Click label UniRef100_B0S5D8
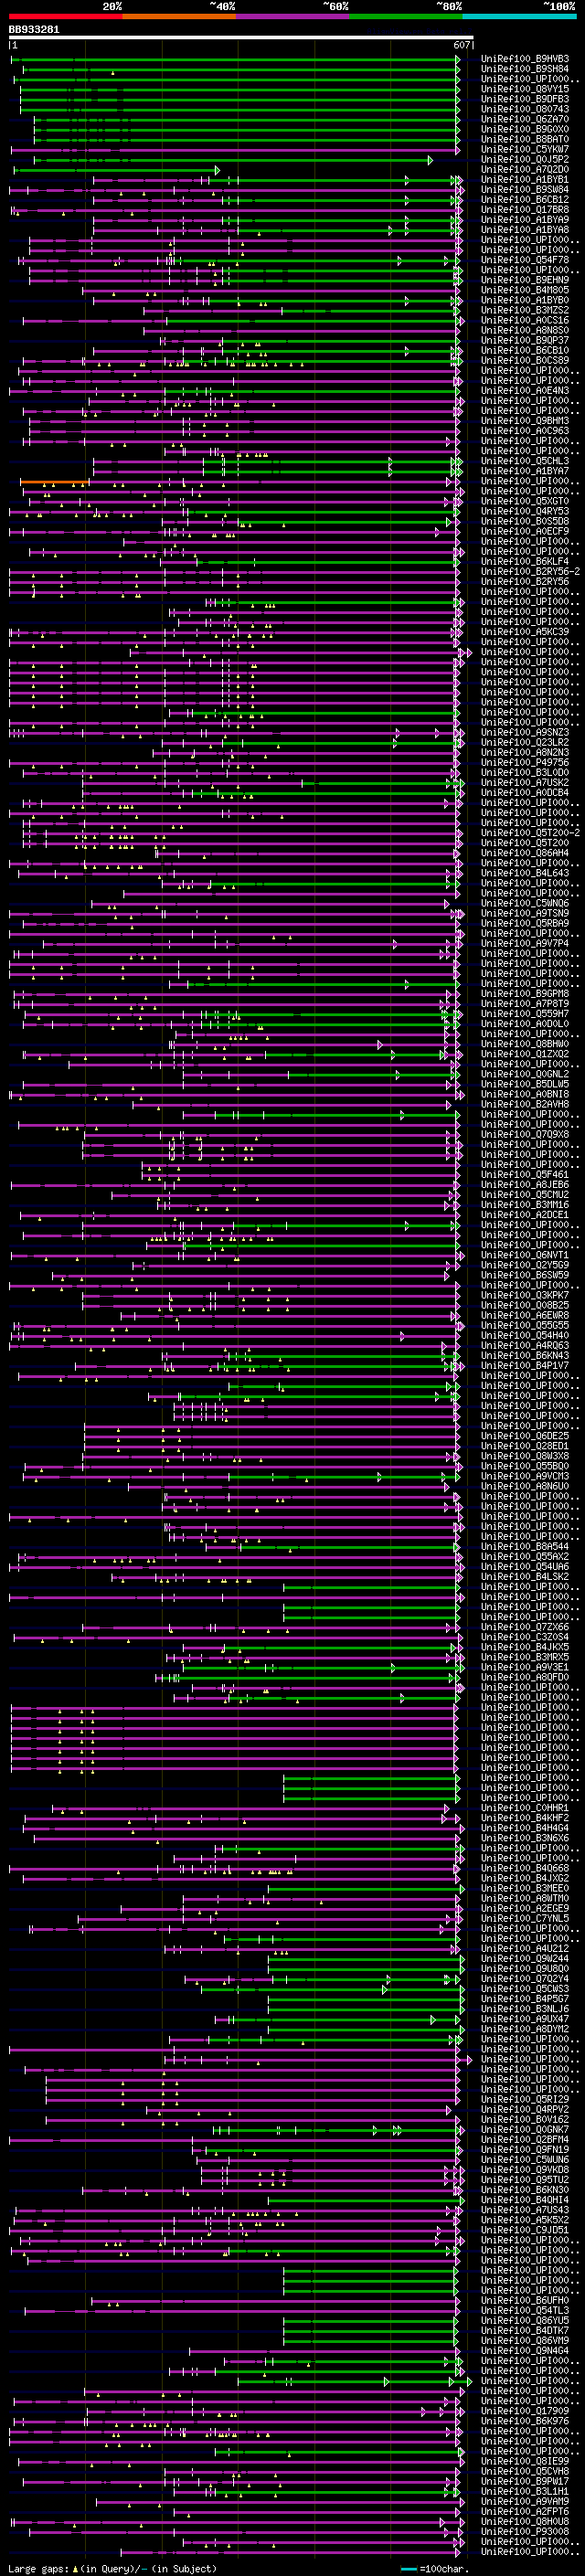This screenshot has height=2576, width=585. coord(525,521)
